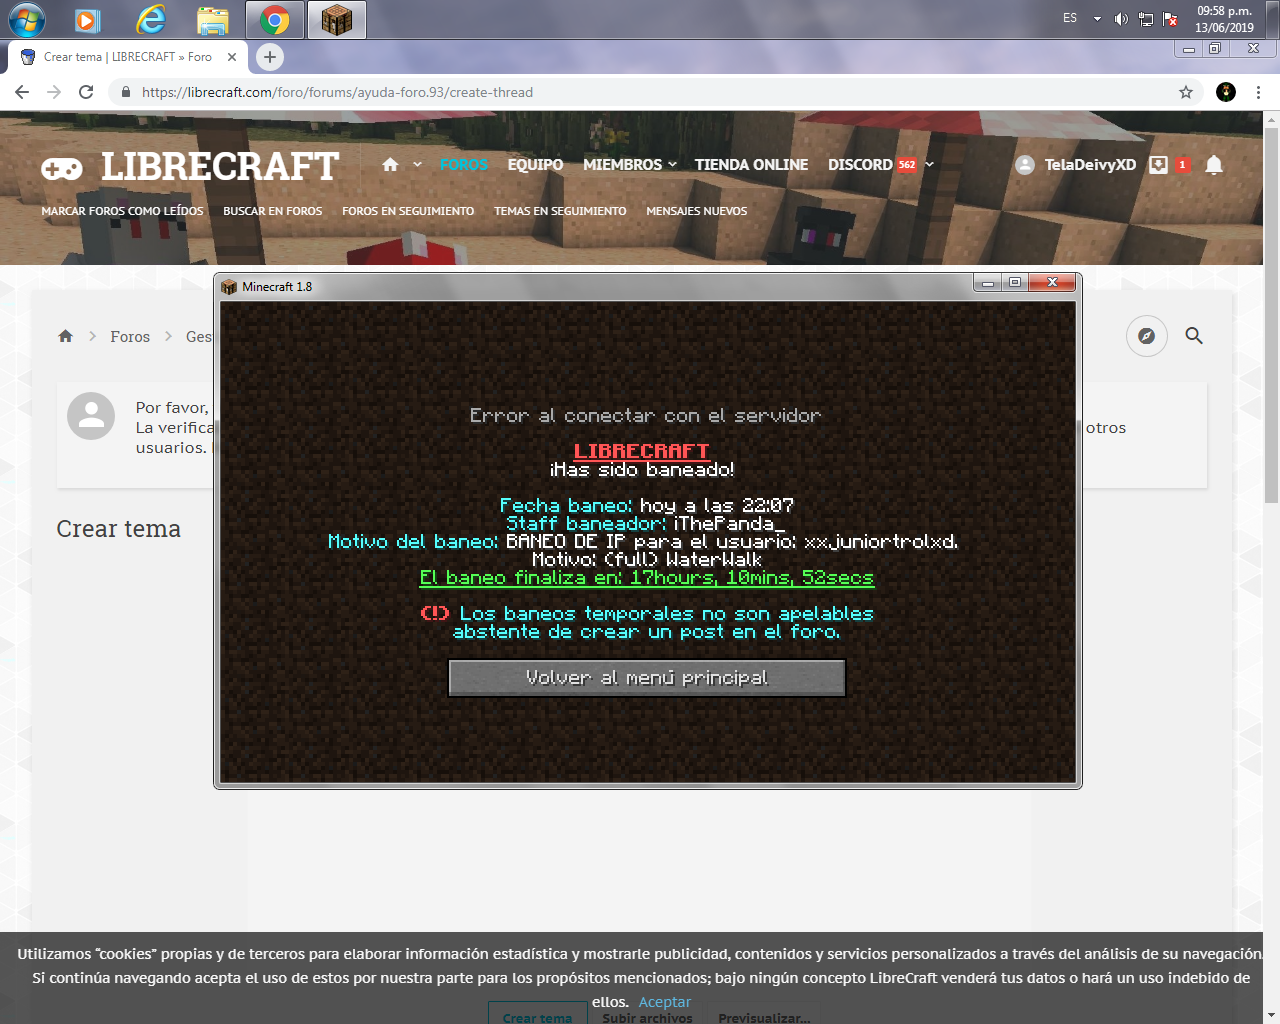1280x1024 pixels.
Task: Click TEMAS EN SEGUIMIENTO
Action: click(560, 211)
